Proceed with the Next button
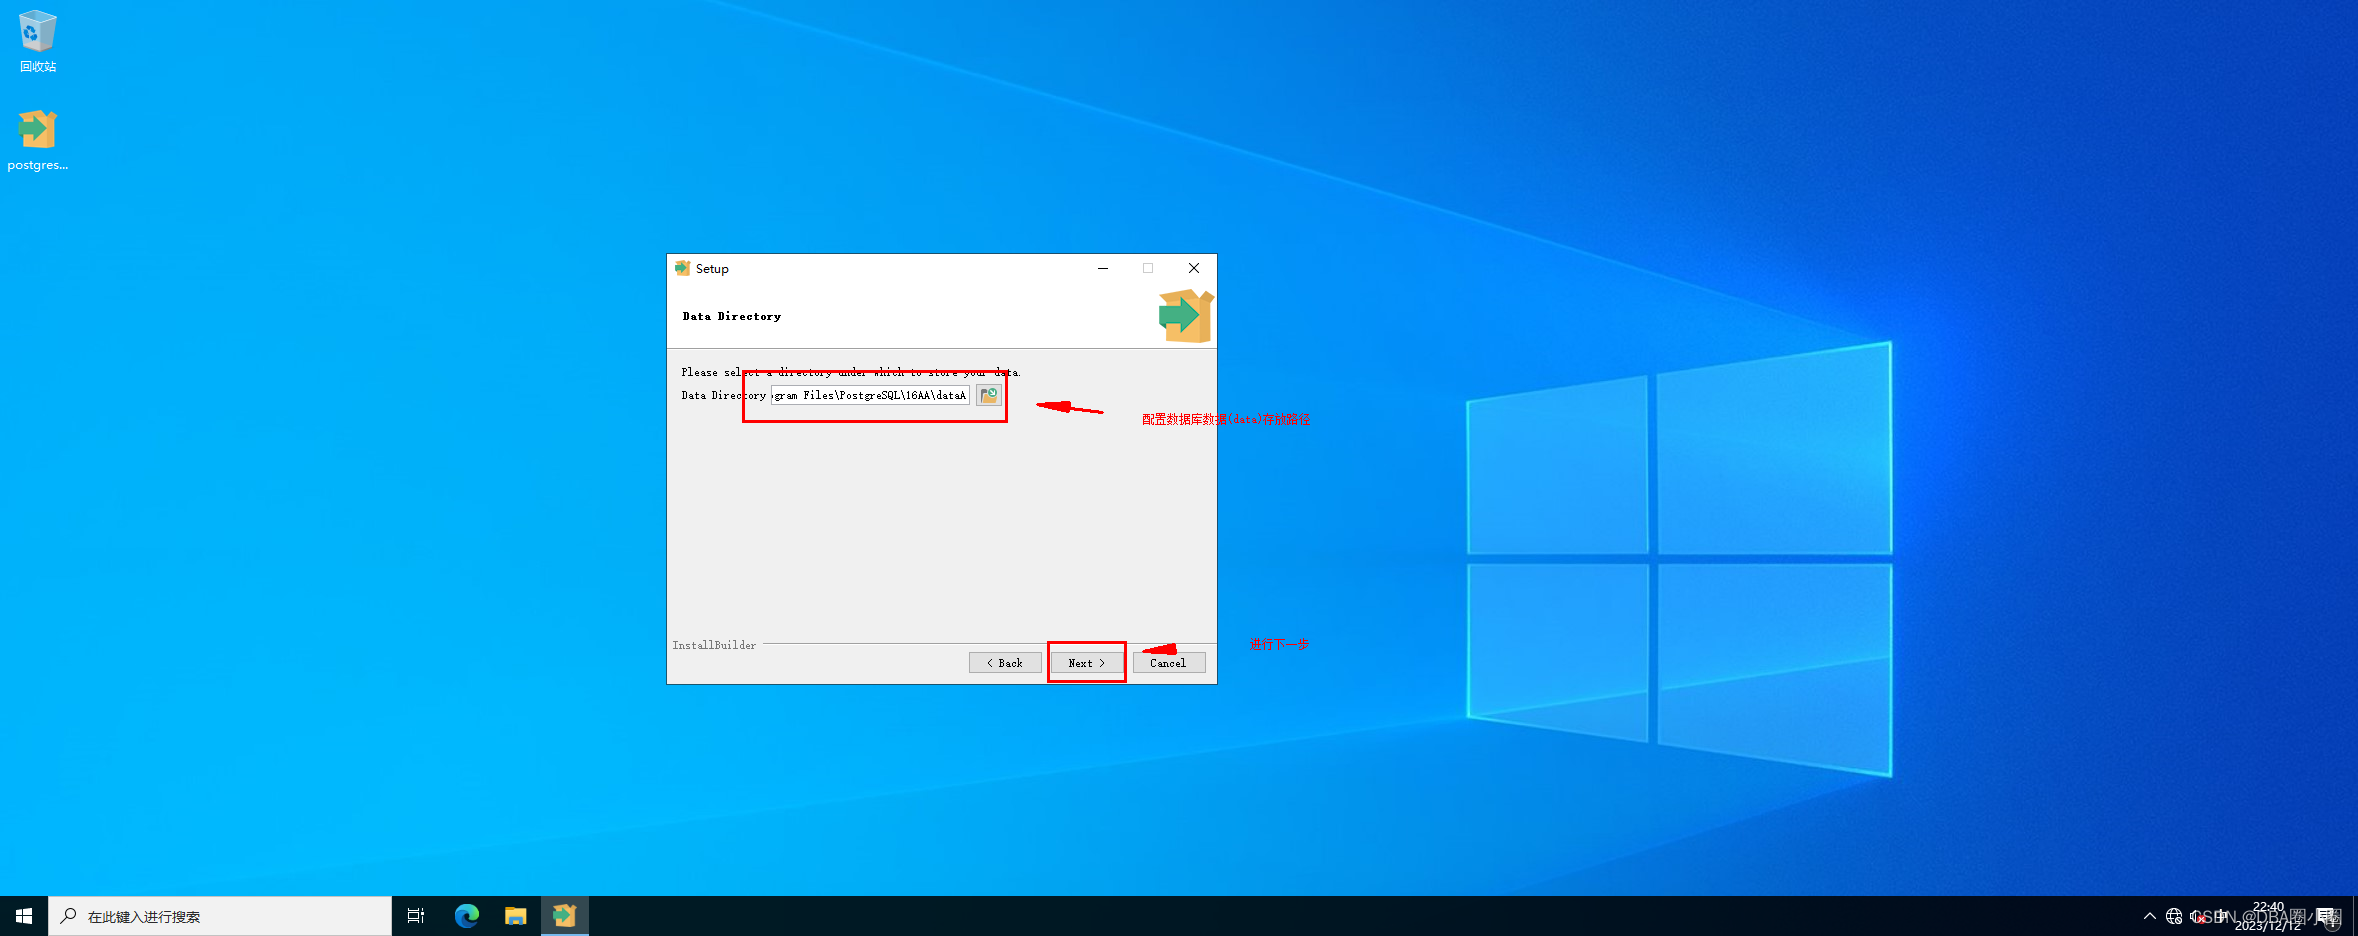 point(1087,663)
